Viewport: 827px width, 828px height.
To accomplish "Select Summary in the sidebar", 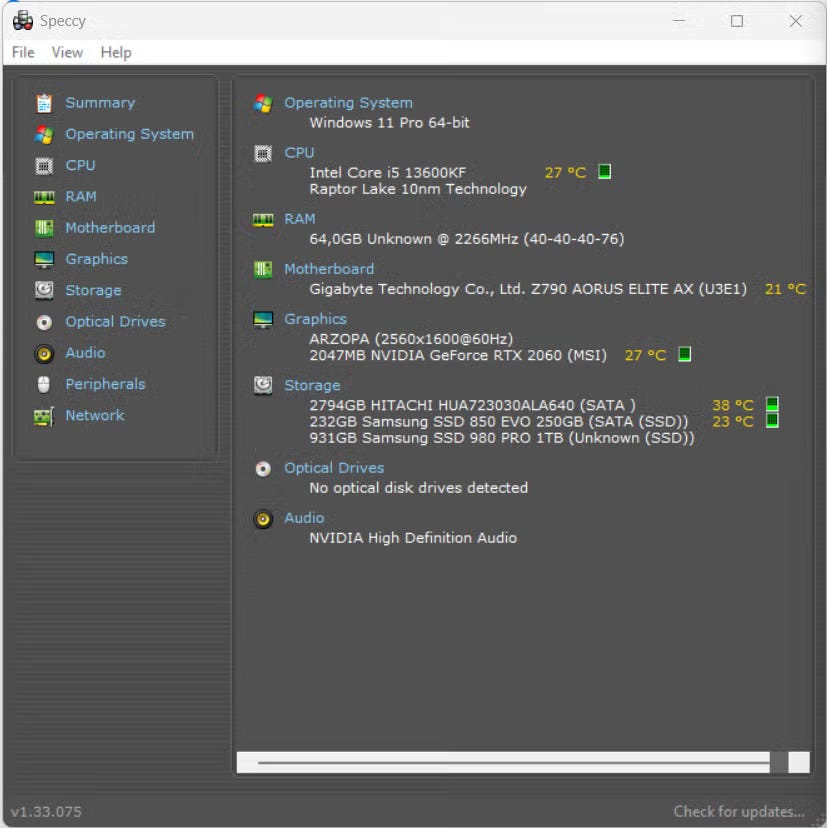I will pos(100,102).
